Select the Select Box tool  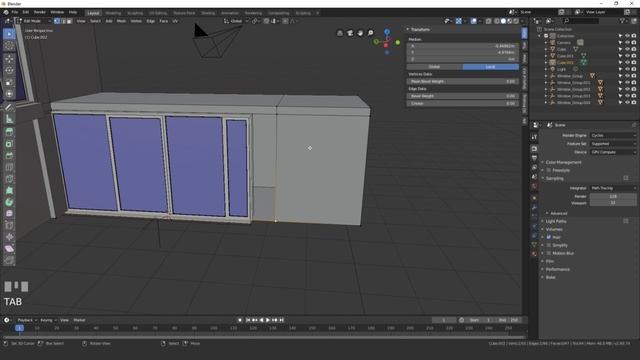(9, 34)
